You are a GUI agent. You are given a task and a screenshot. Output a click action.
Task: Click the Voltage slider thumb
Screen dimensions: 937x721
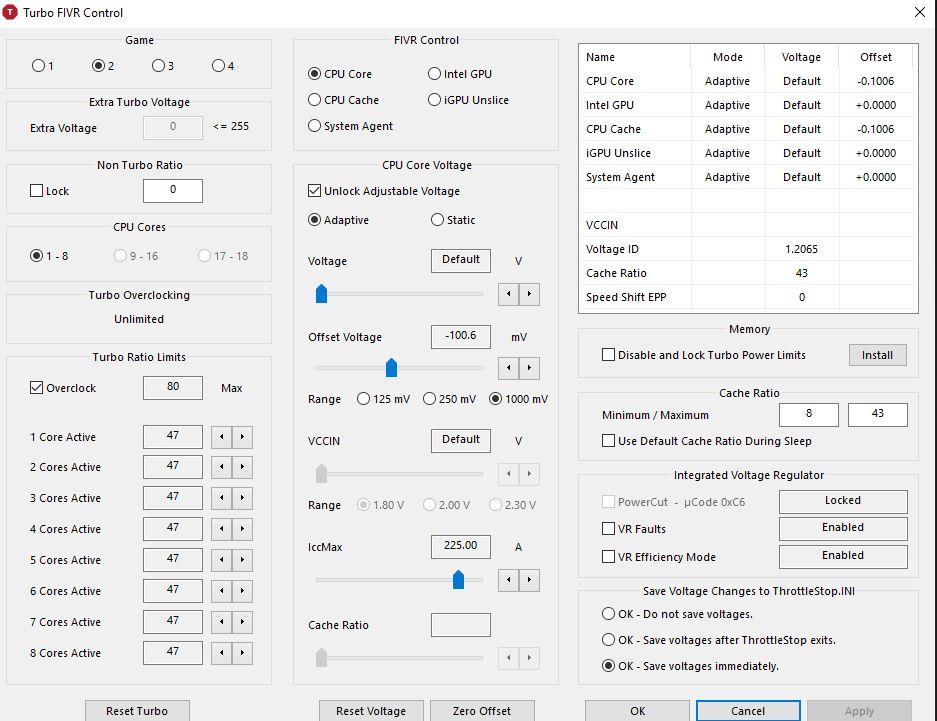321,293
